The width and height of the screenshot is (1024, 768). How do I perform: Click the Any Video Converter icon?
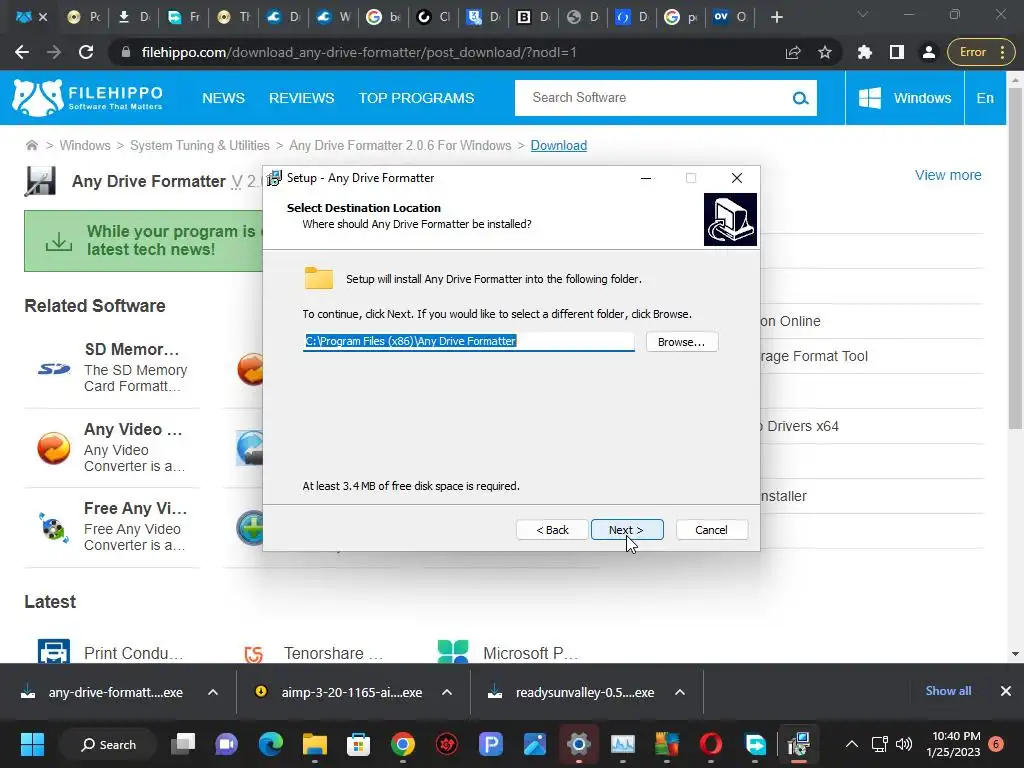tap(54, 448)
